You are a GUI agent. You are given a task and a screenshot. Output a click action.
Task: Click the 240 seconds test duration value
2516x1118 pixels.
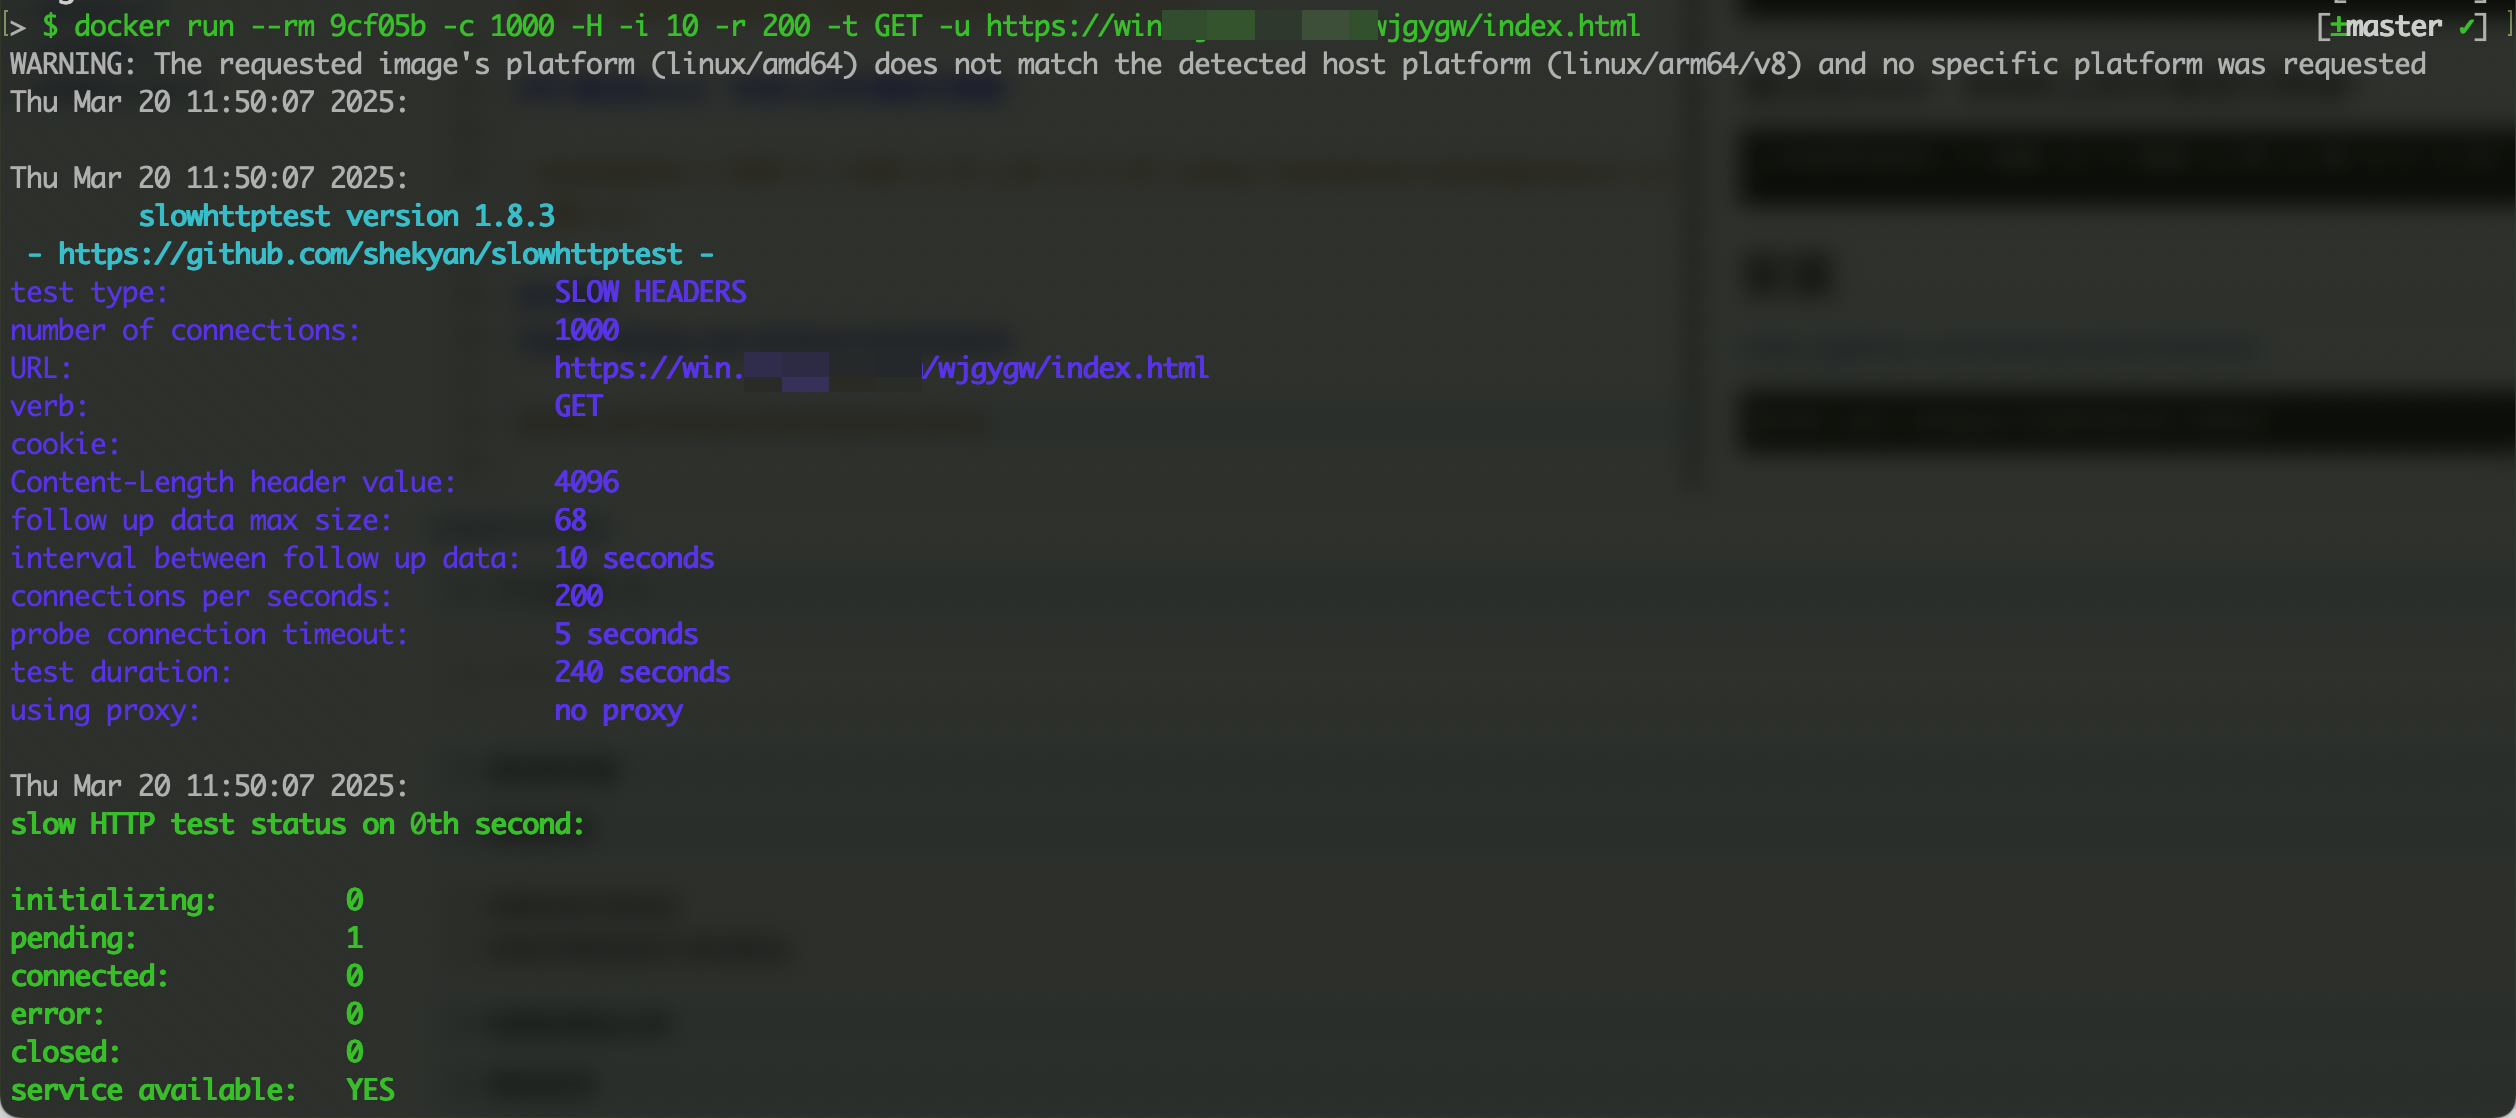pyautogui.click(x=642, y=672)
